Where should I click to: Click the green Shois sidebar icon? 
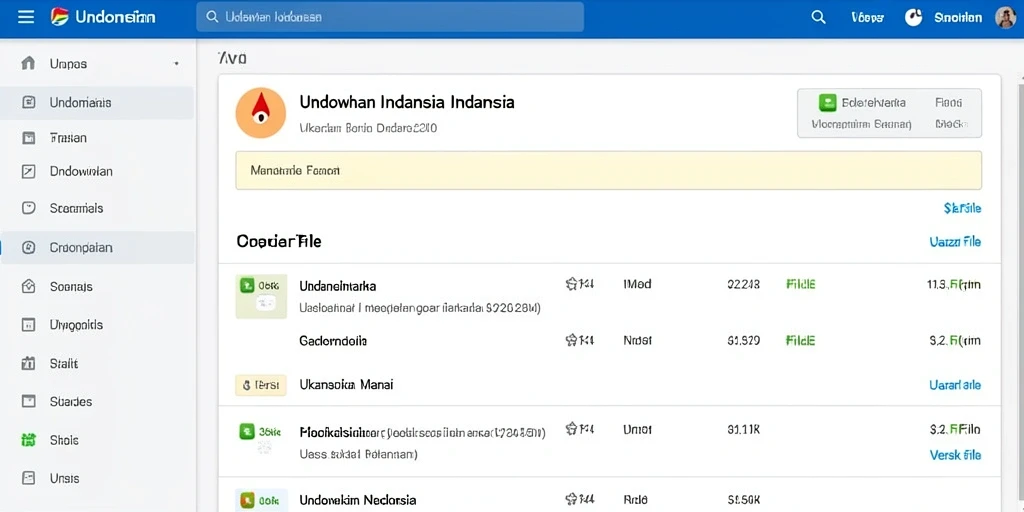28,440
